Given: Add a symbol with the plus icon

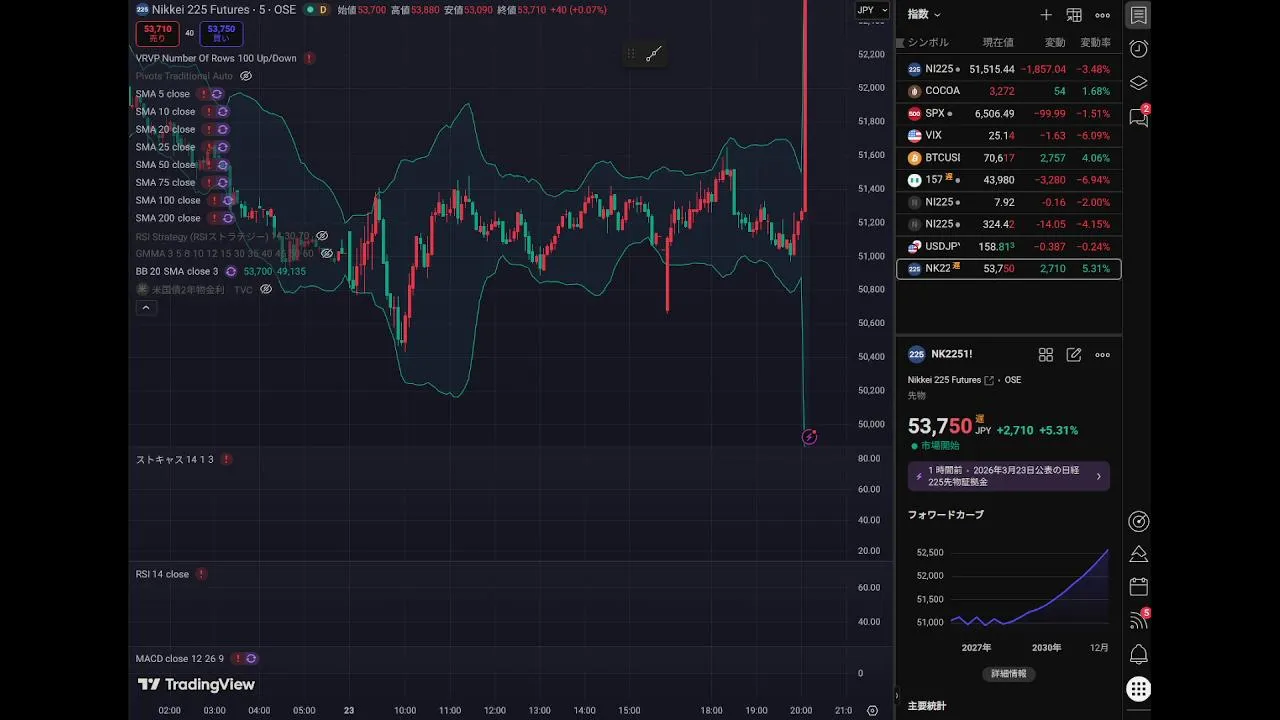Looking at the screenshot, I should [1046, 15].
